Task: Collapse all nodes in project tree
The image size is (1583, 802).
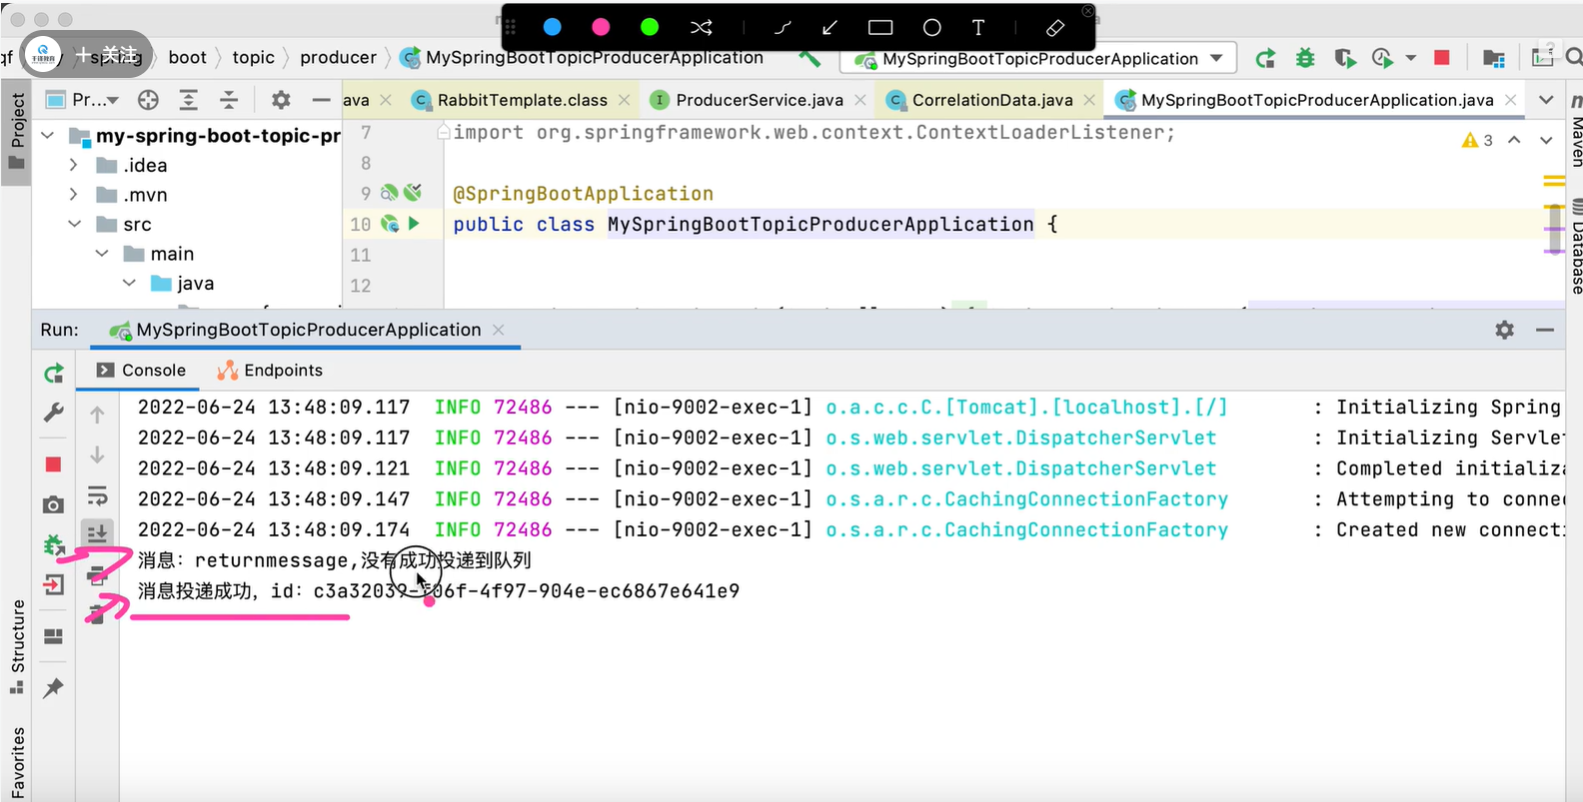Action: tap(229, 100)
